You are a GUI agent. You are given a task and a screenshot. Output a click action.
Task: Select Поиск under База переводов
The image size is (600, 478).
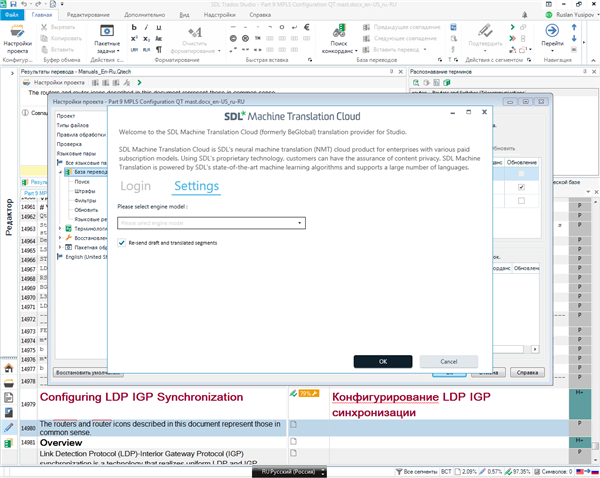pos(82,181)
